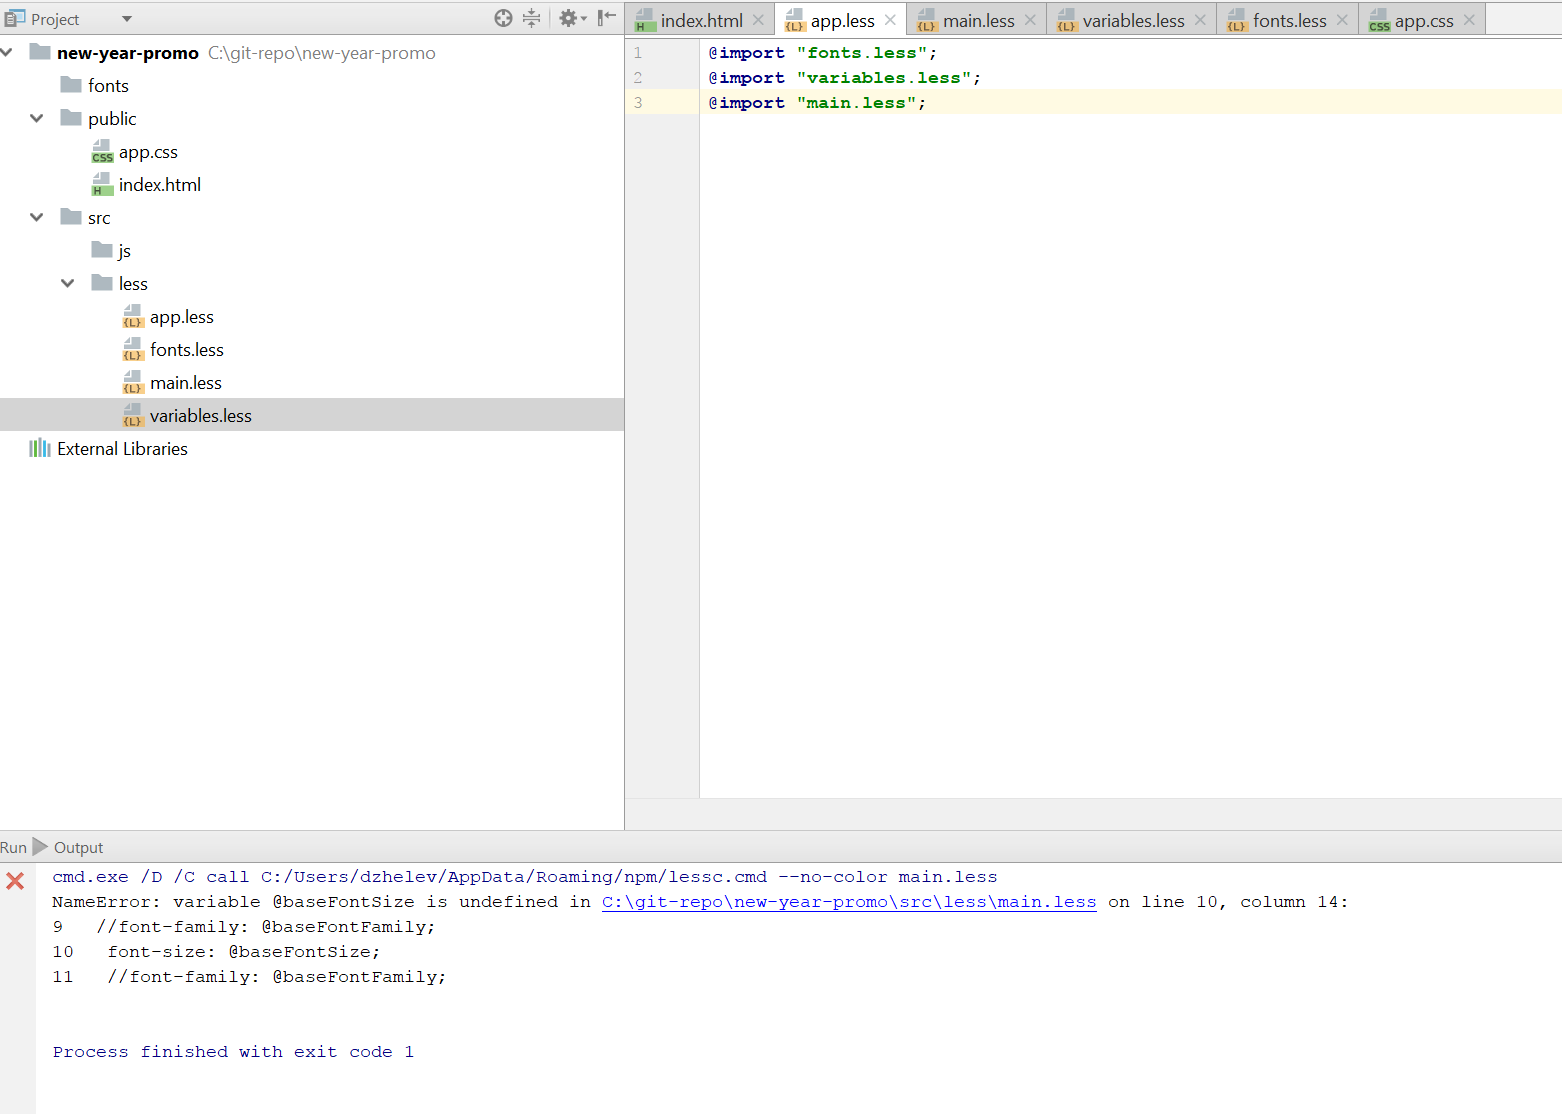Collapse the src folder
Image resolution: width=1562 pixels, height=1114 pixels.
pyautogui.click(x=37, y=217)
